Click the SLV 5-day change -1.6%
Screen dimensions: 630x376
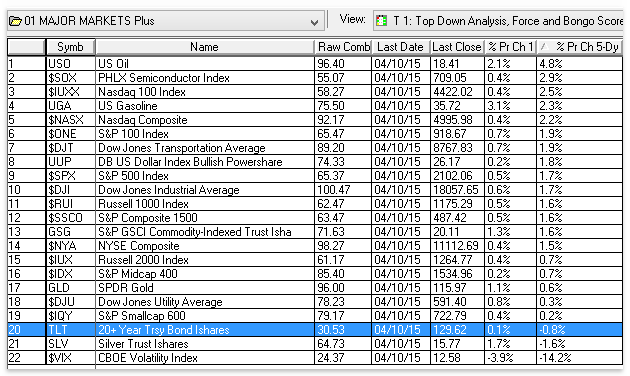click(x=580, y=344)
